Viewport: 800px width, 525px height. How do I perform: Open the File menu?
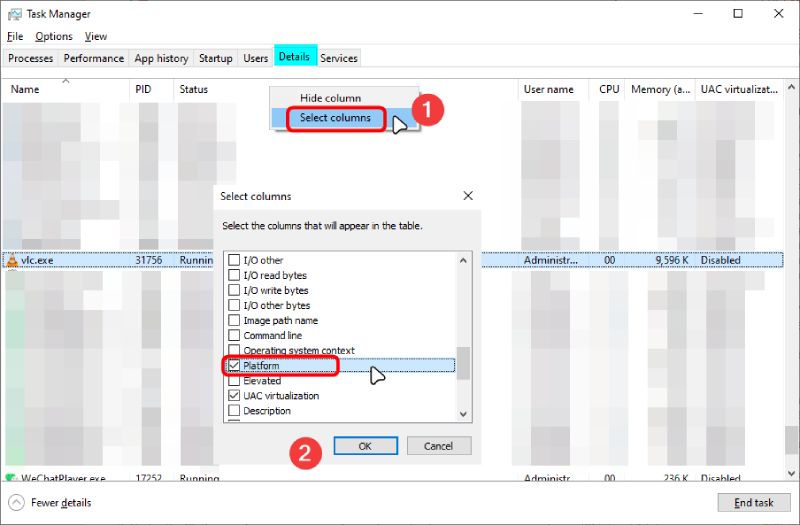[15, 37]
